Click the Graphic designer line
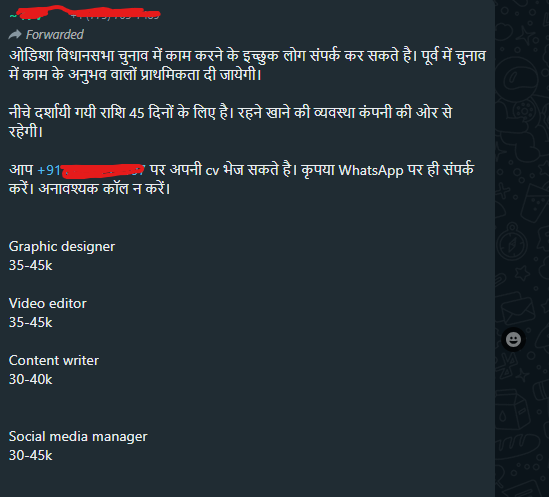 click(x=62, y=247)
